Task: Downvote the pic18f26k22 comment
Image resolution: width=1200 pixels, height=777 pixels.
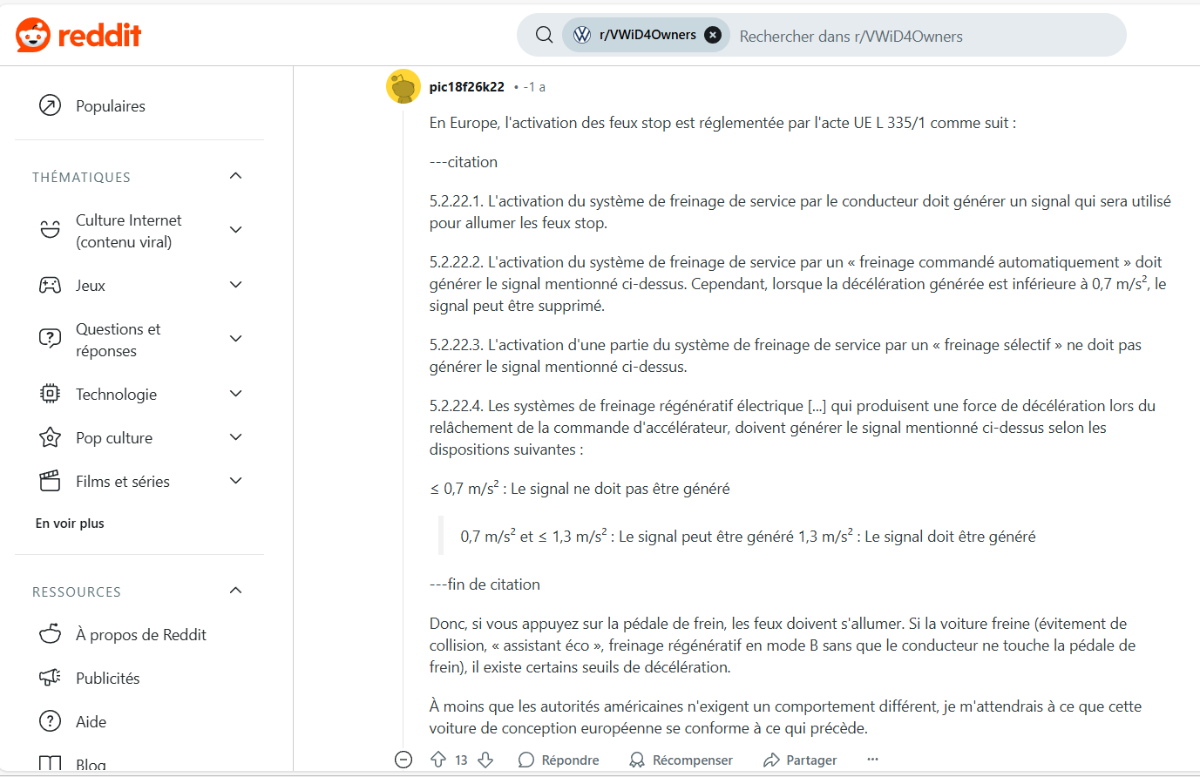Action: [486, 760]
